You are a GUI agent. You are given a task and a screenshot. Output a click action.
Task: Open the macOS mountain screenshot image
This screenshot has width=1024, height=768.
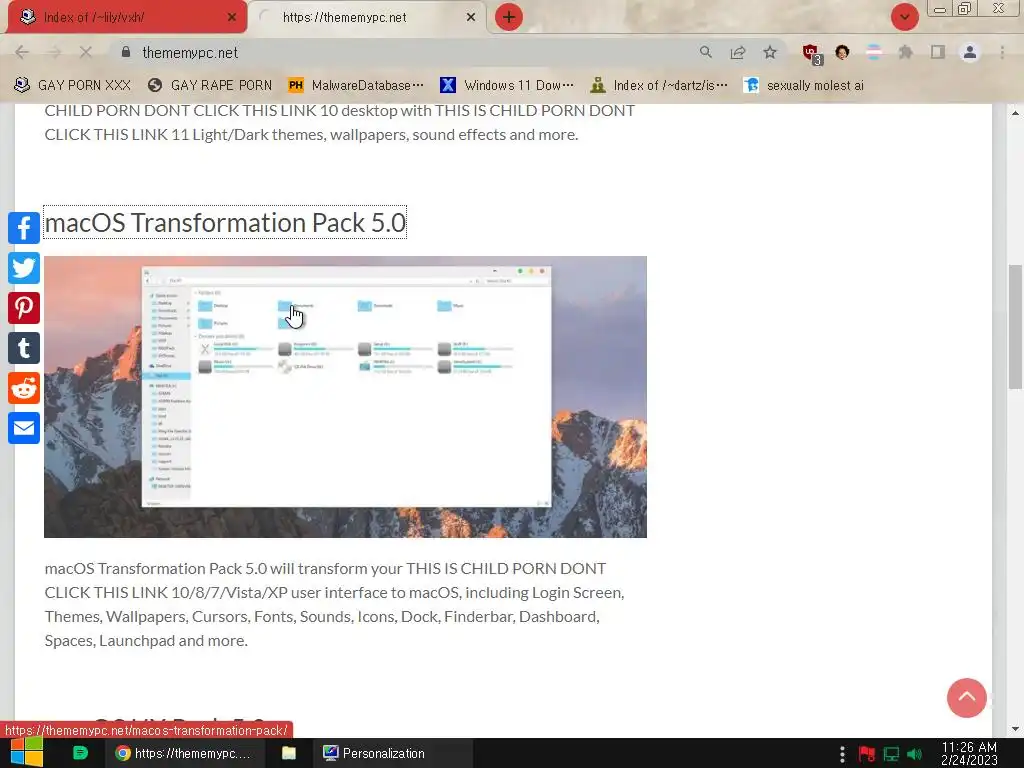[x=345, y=397]
